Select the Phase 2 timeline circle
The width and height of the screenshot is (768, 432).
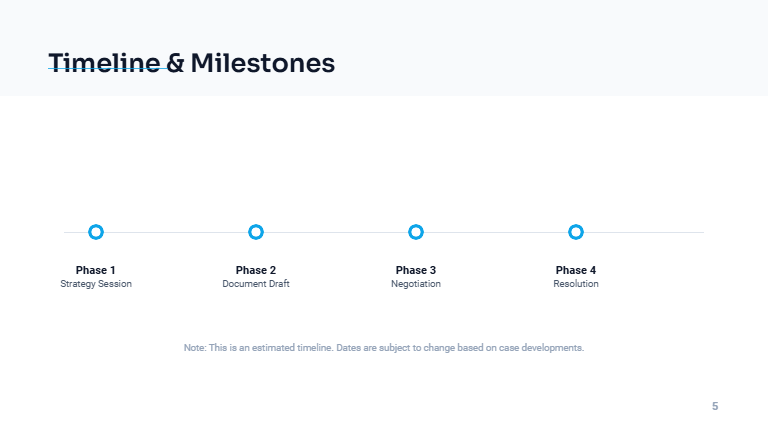tap(256, 232)
